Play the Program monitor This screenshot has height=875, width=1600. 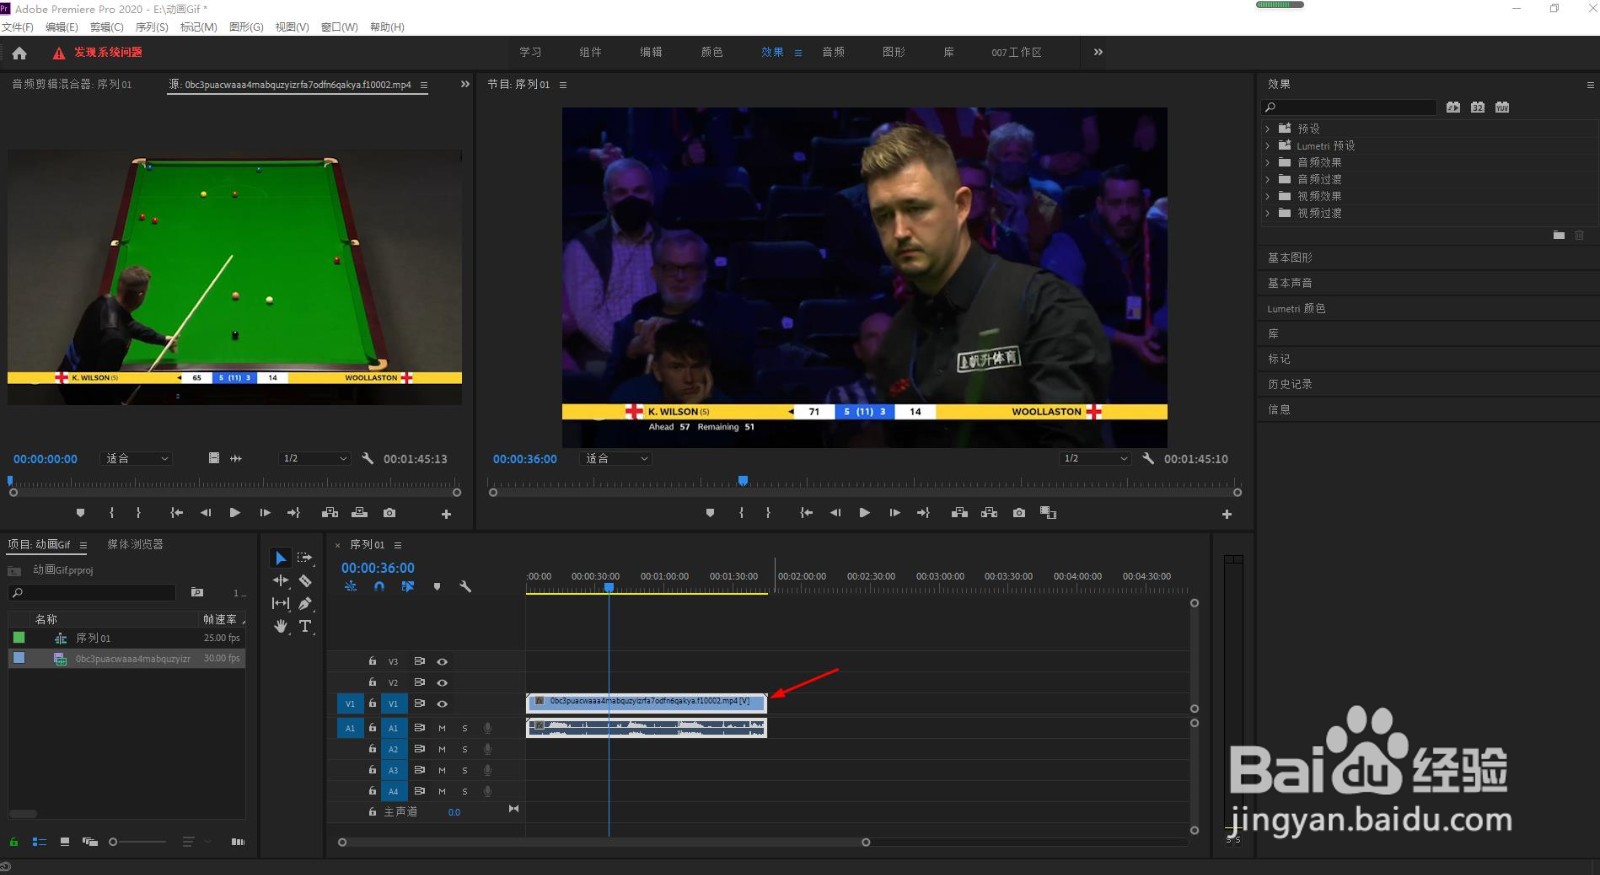point(865,513)
